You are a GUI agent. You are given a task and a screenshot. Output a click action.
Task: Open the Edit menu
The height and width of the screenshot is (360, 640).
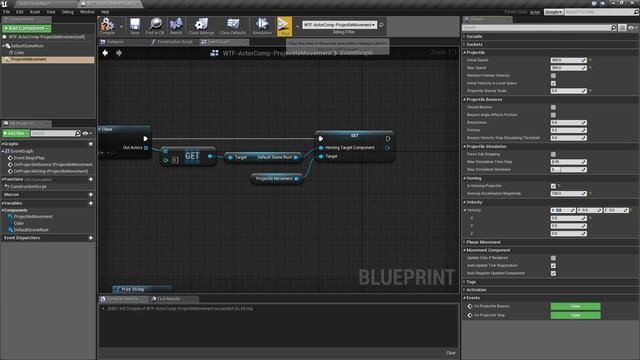[20, 12]
